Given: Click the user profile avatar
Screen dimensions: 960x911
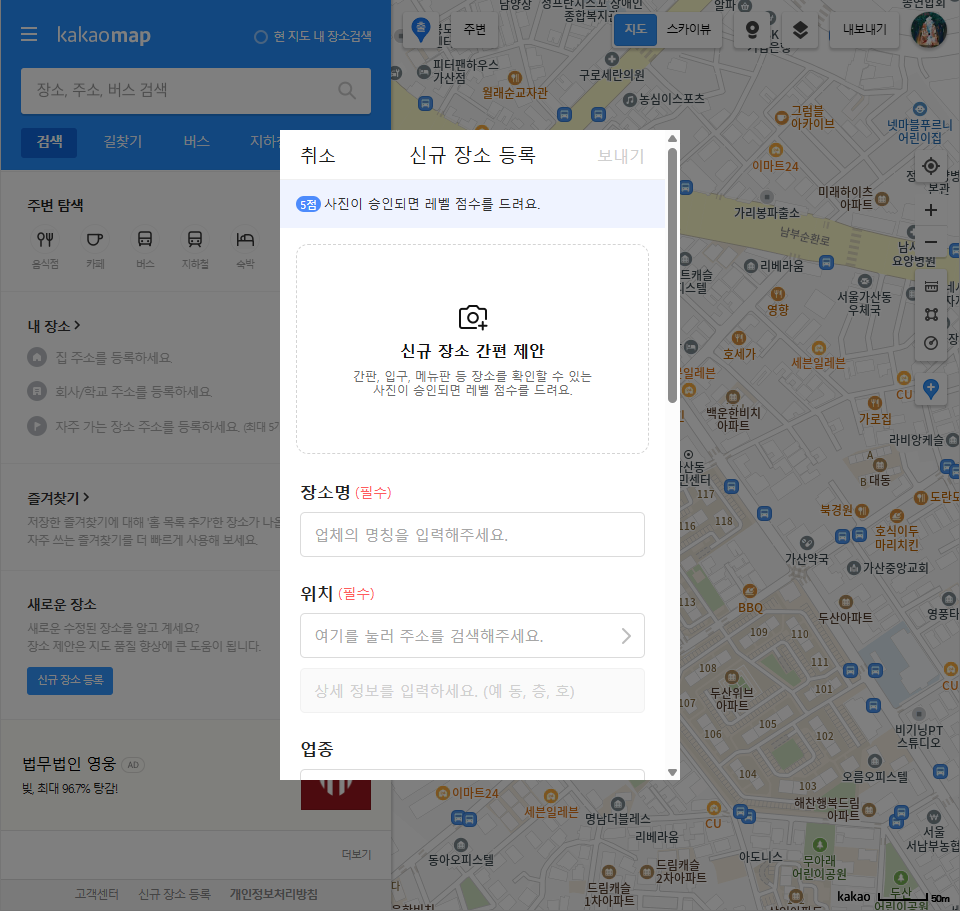Looking at the screenshot, I should (929, 29).
